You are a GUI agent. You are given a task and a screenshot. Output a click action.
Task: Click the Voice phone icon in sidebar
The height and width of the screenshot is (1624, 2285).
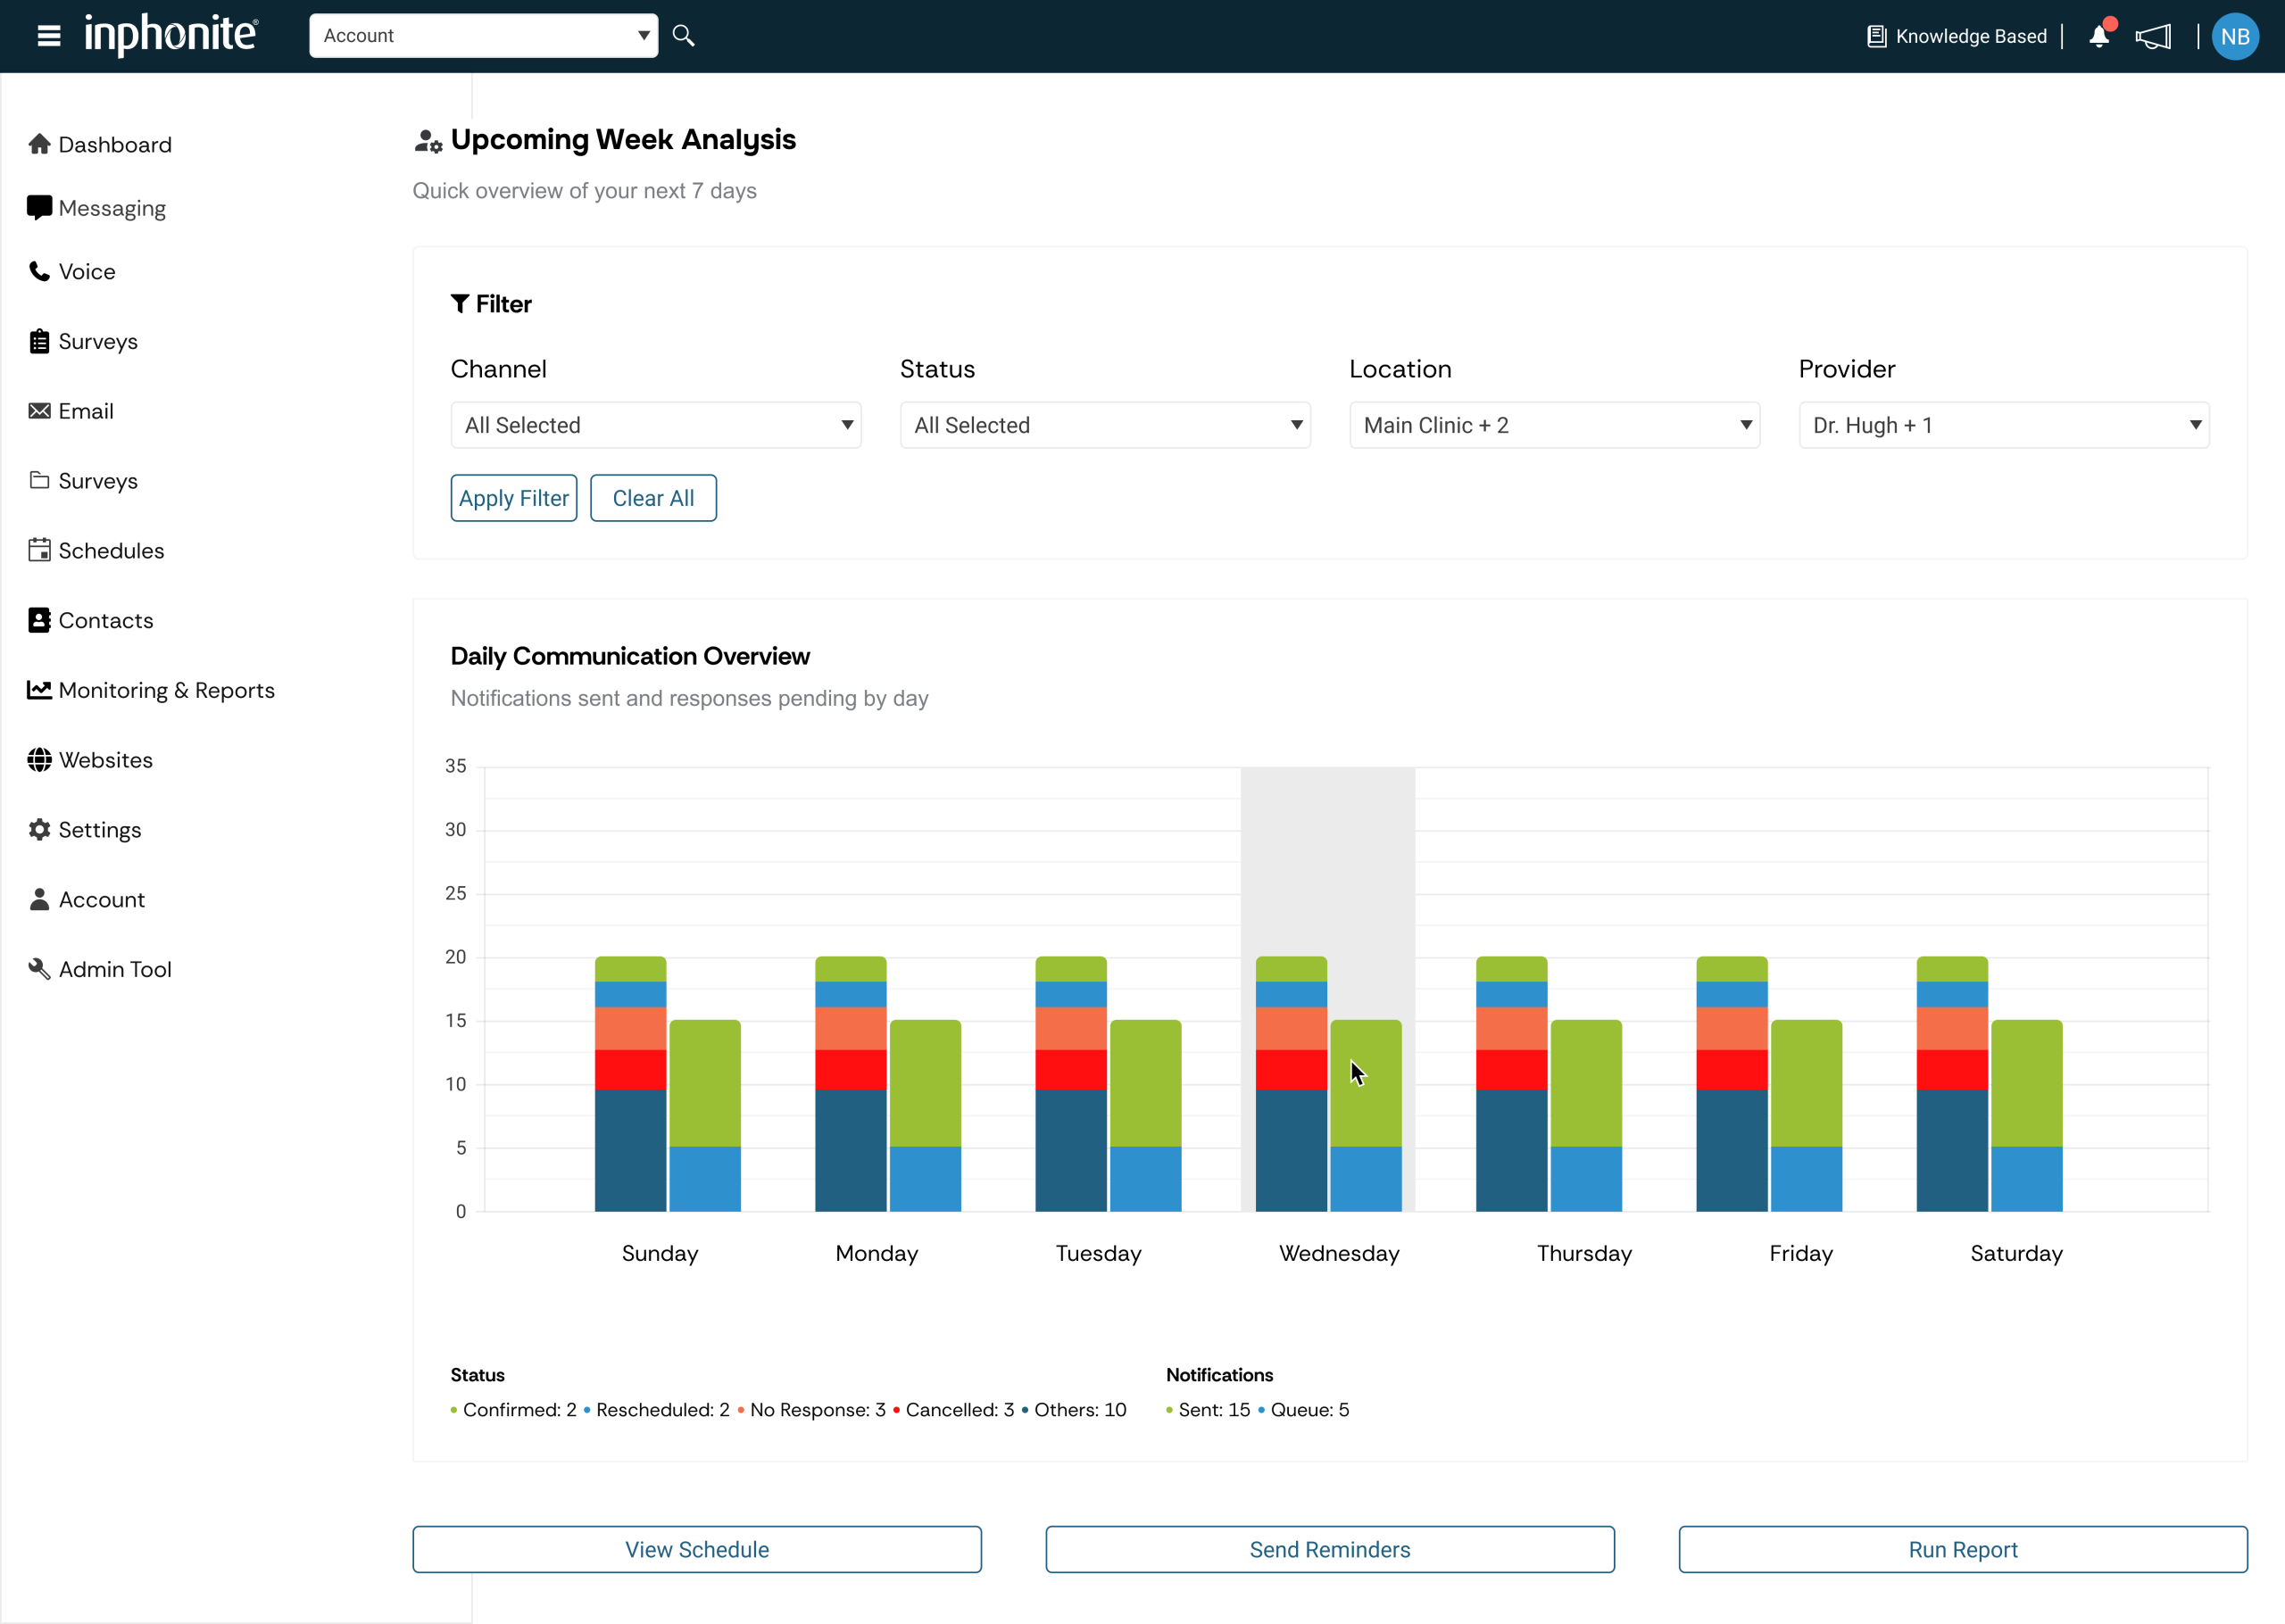[x=39, y=271]
